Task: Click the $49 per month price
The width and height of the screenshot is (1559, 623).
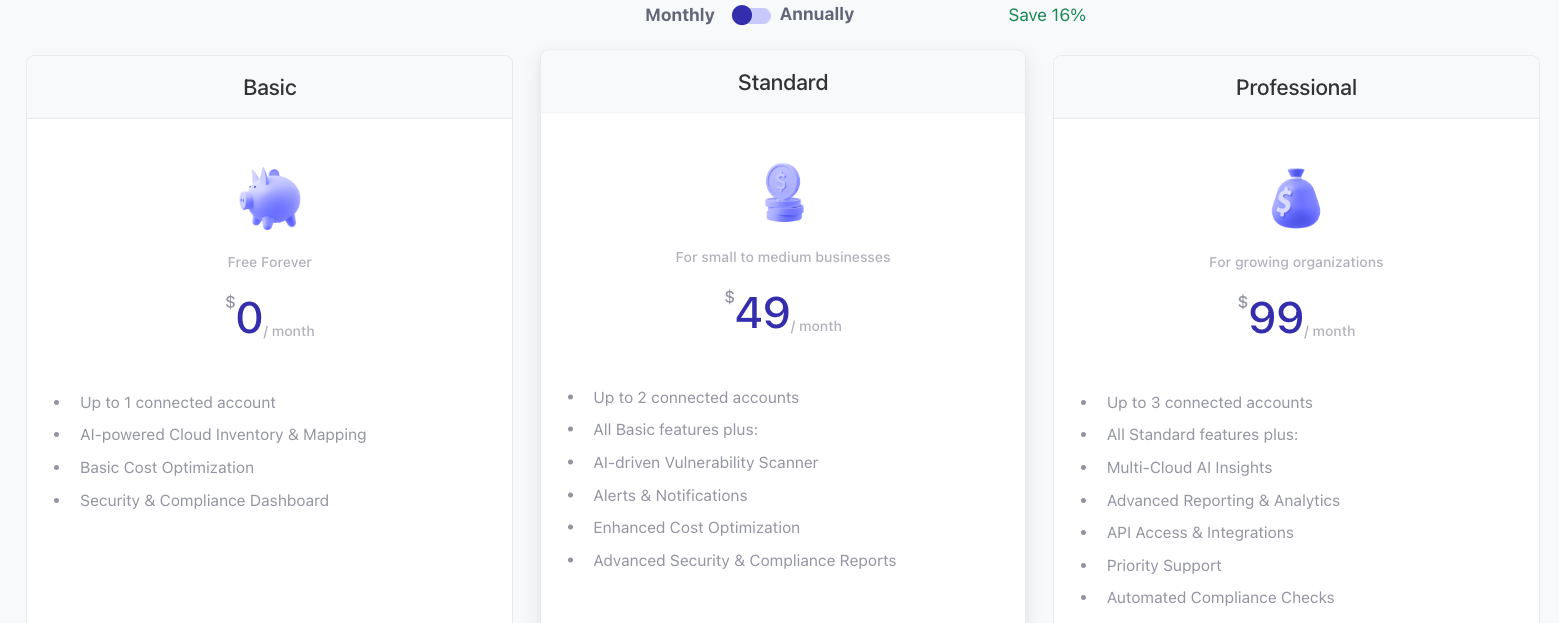Action: (763, 314)
